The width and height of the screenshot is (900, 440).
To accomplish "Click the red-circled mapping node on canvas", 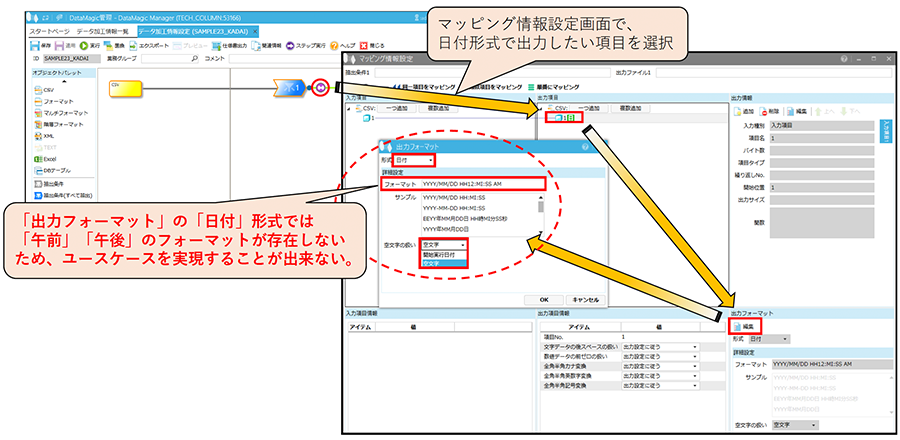I will coord(319,87).
